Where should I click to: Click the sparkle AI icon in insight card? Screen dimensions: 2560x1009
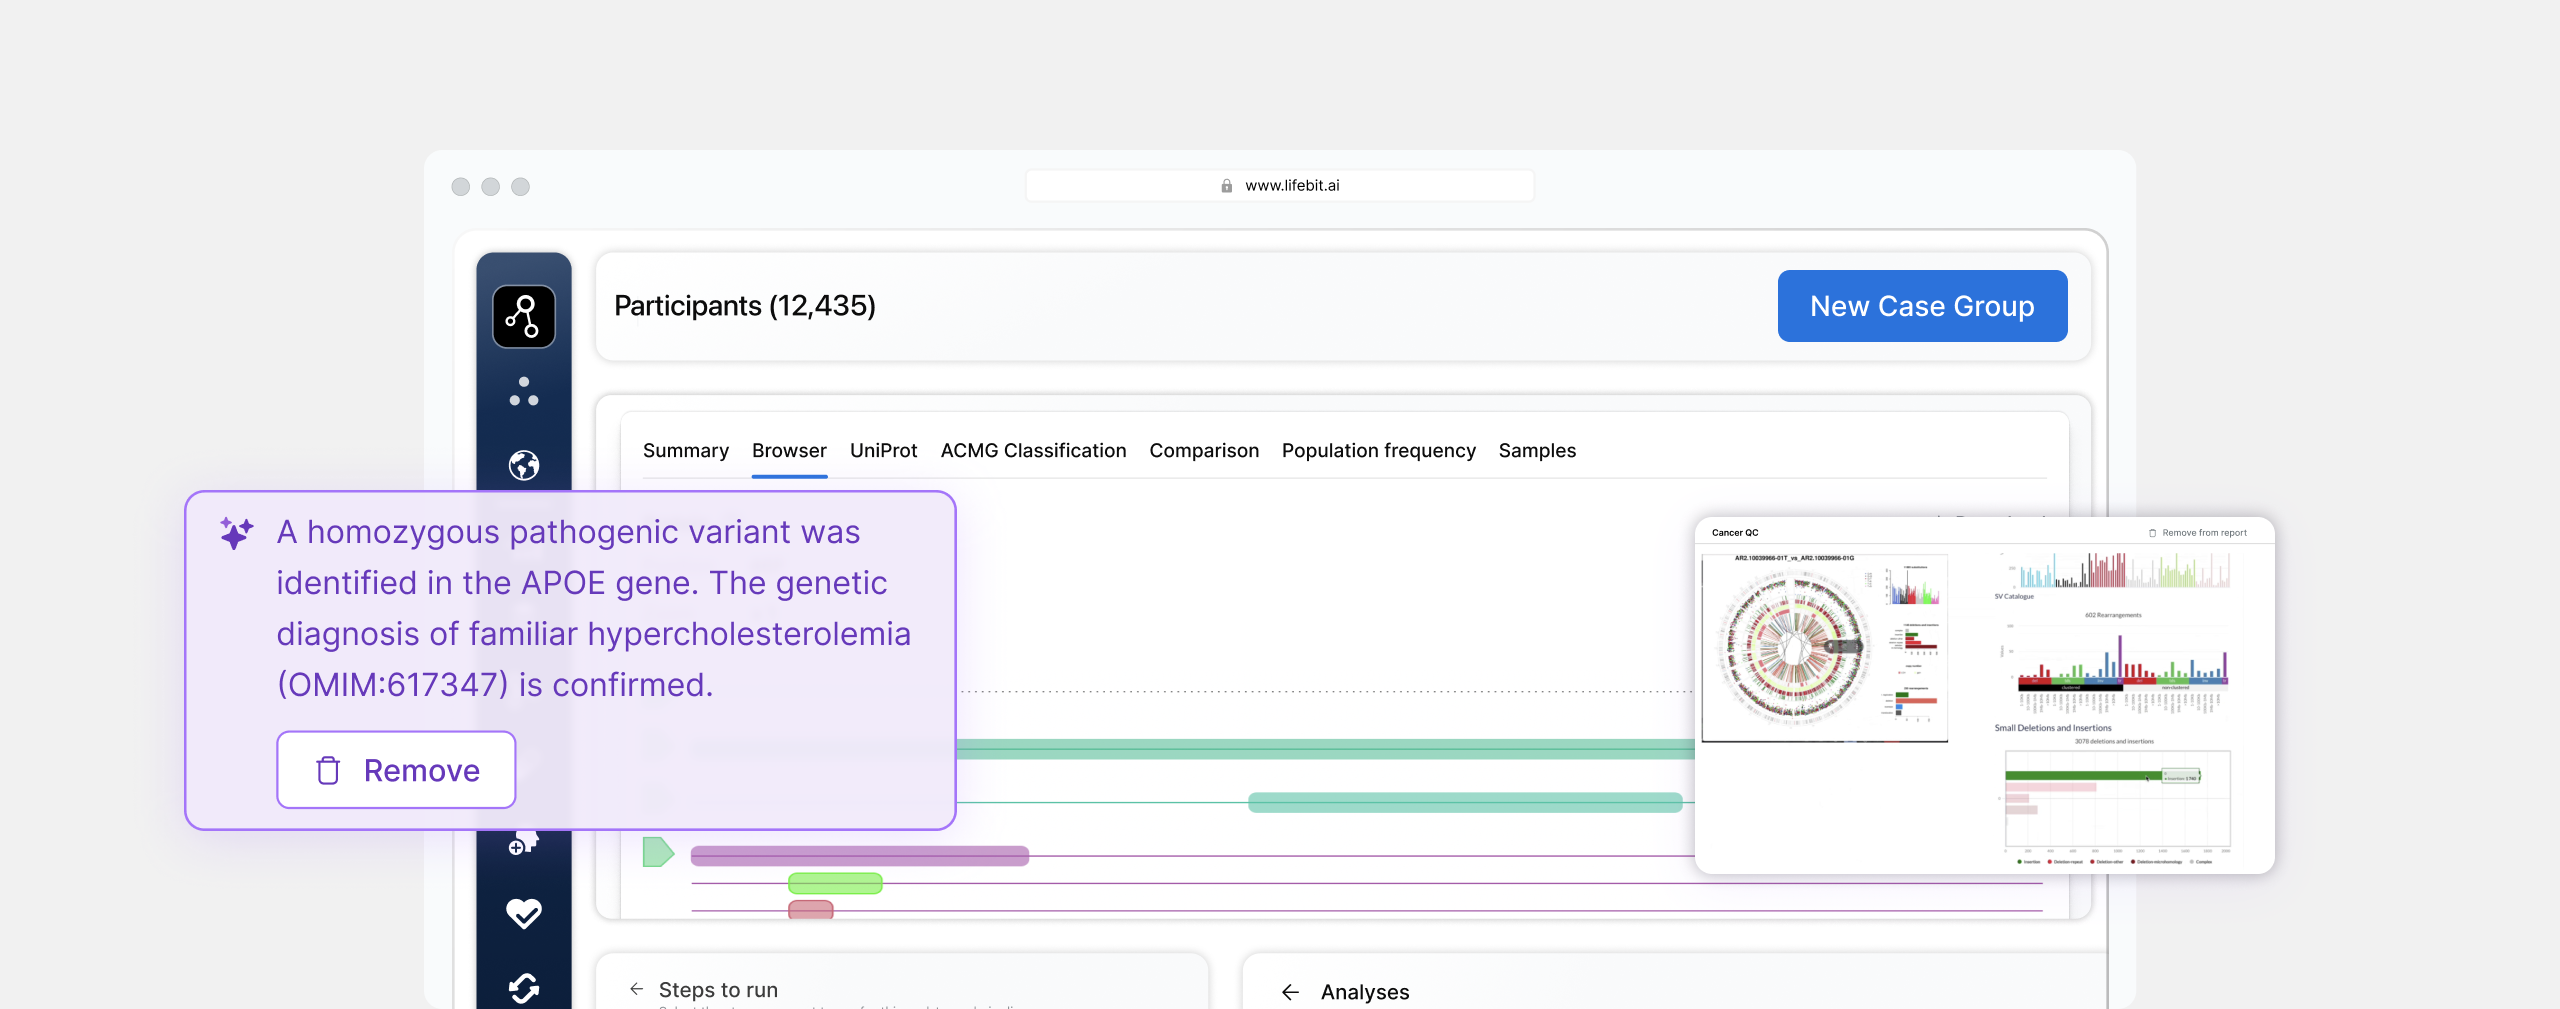coord(236,533)
